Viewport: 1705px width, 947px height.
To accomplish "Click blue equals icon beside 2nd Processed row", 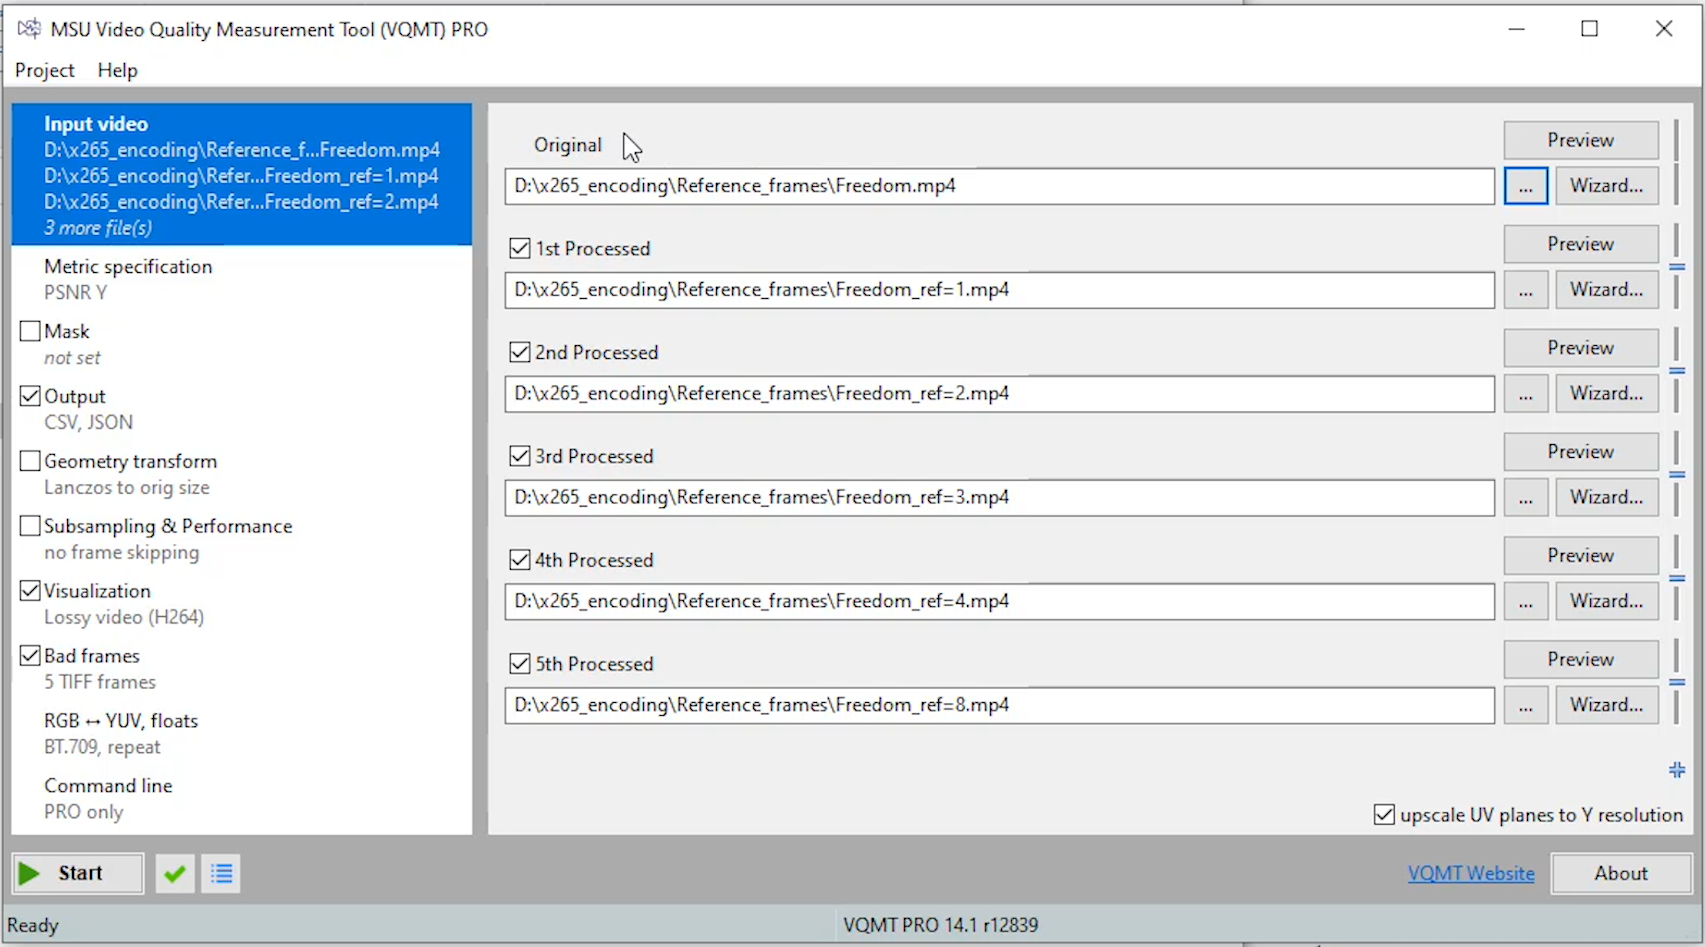I will [x=1677, y=371].
